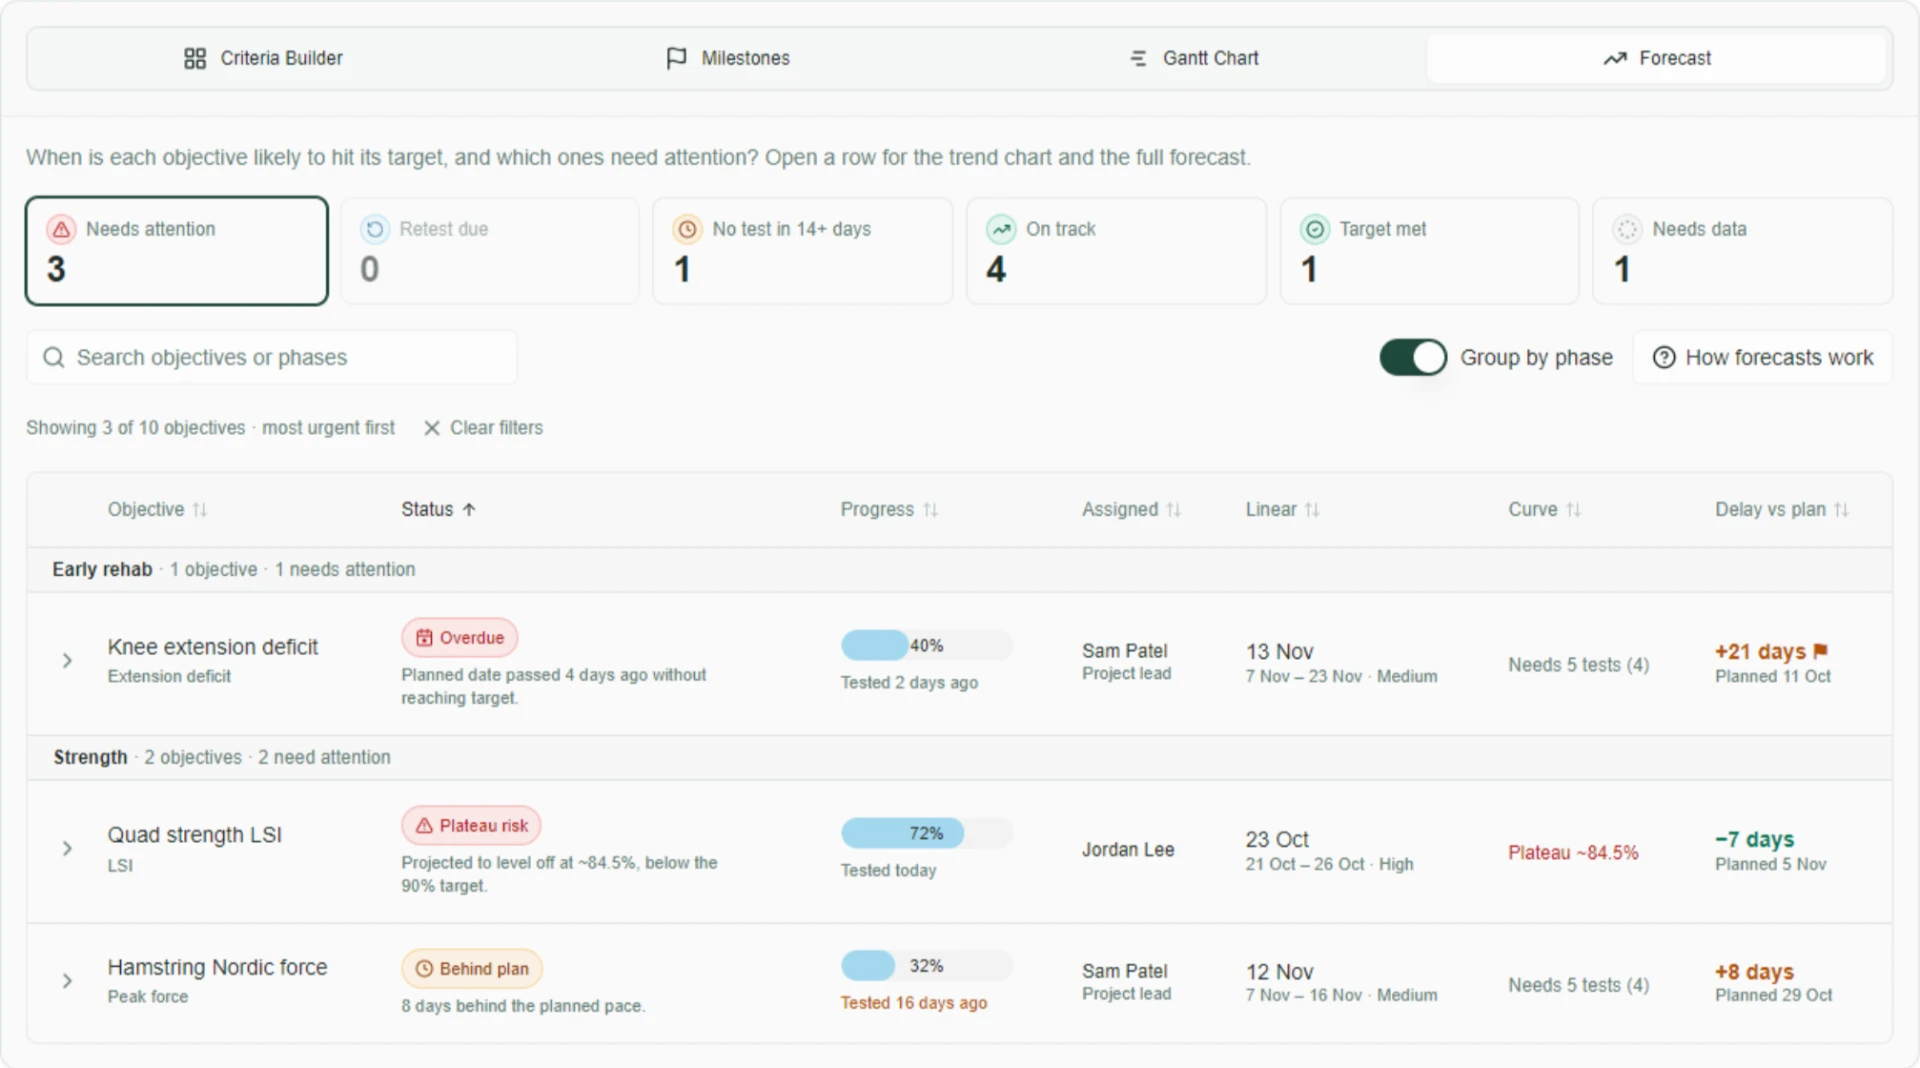The image size is (1920, 1068).
Task: Sort by Assigned column
Action: tap(1131, 510)
